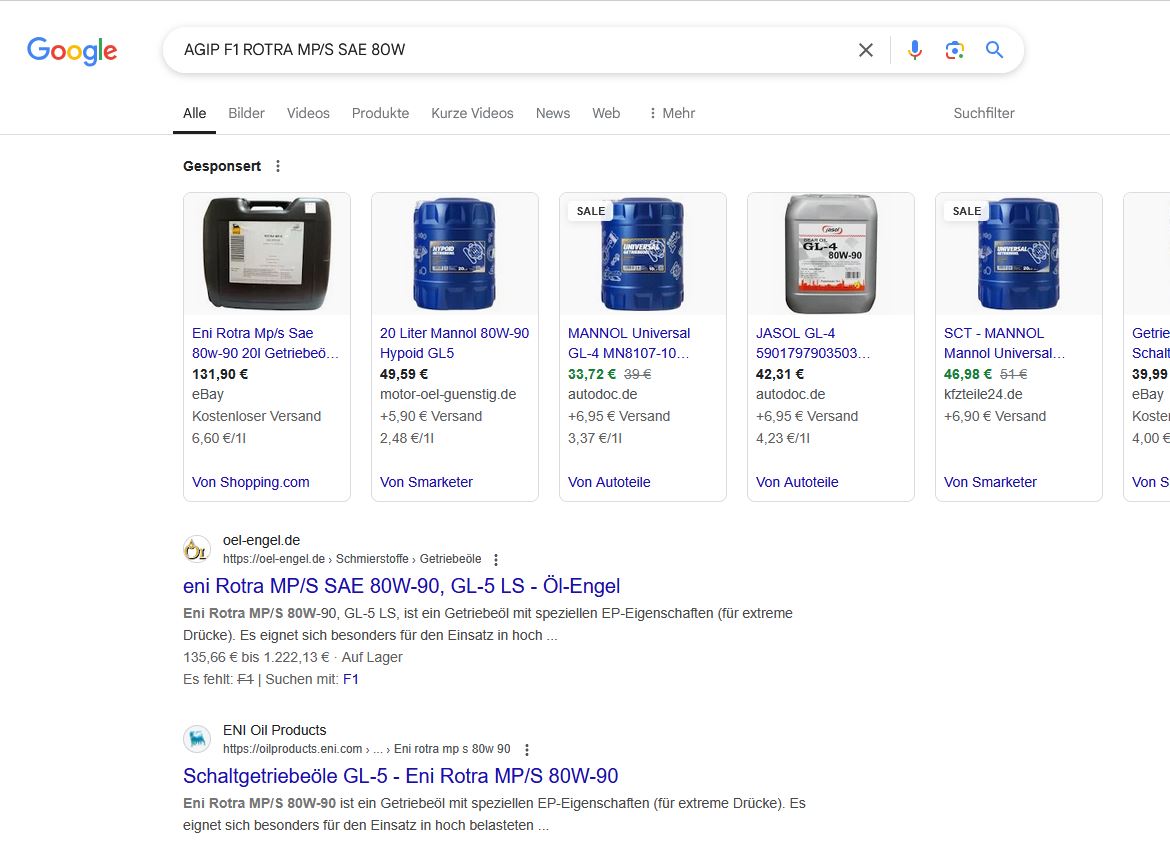Viewport: 1170px width, 844px height.
Task: Open Schaltgetriebeöle GL-5 Eni Rotra result
Action: click(x=400, y=776)
